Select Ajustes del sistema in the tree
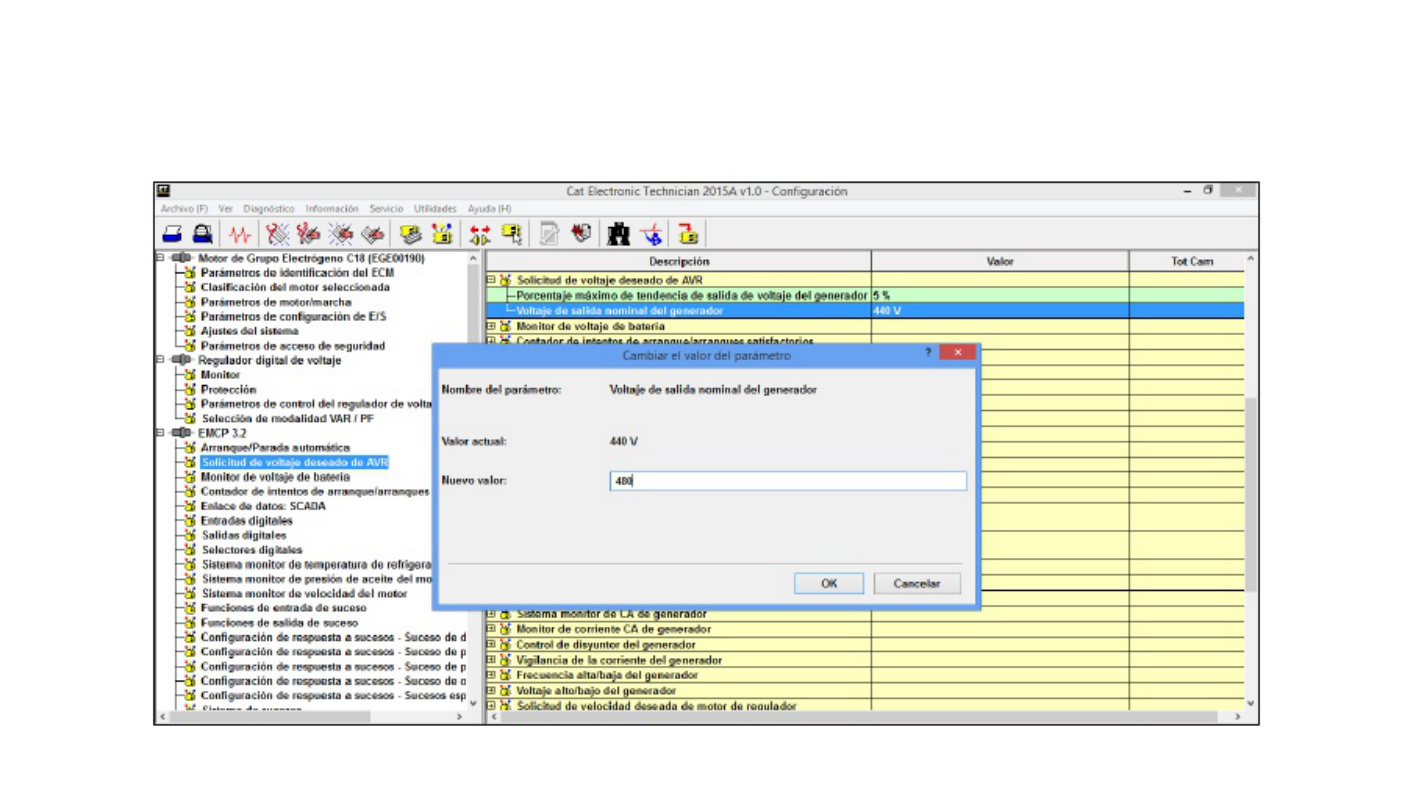This screenshot has height=796, width=1413. point(249,331)
